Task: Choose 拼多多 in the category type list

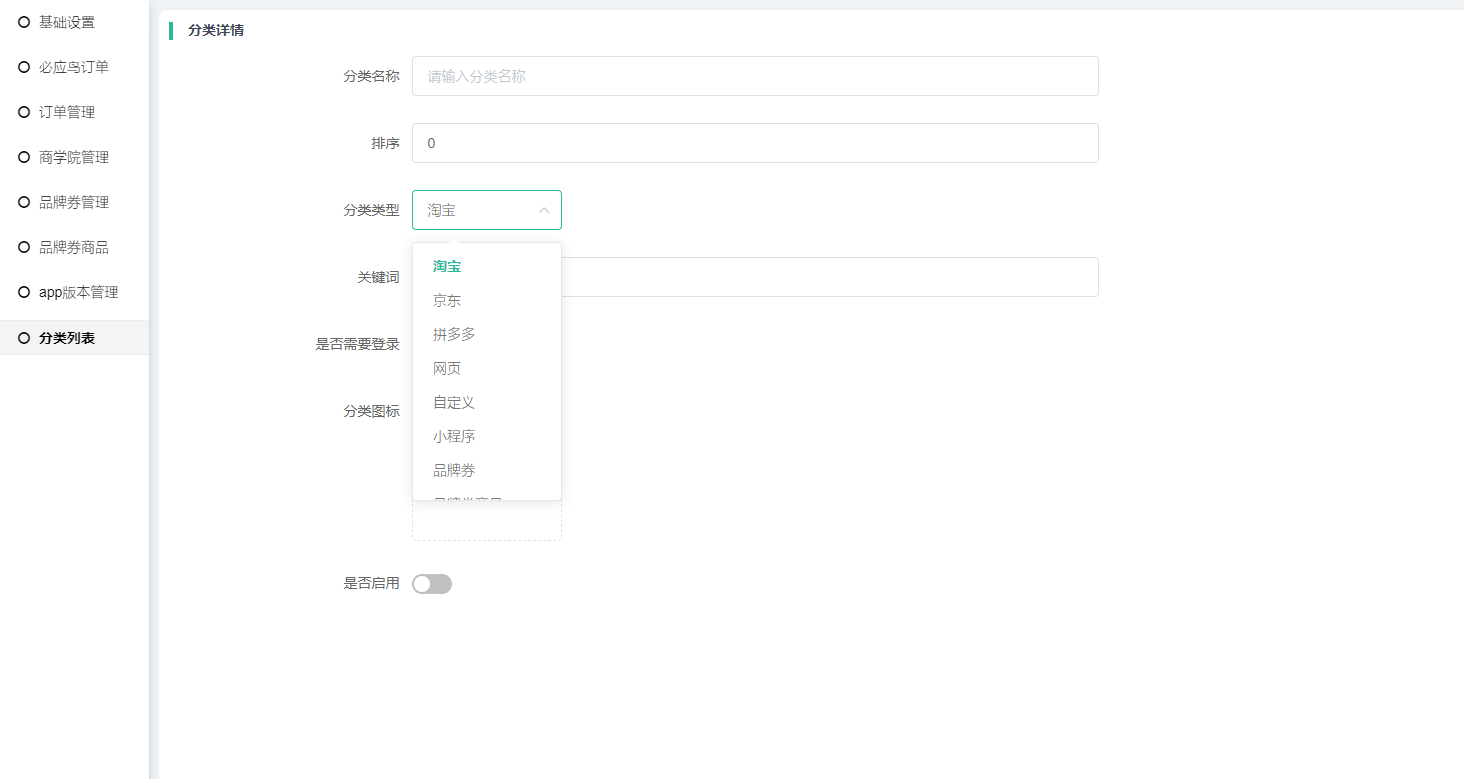Action: click(454, 334)
